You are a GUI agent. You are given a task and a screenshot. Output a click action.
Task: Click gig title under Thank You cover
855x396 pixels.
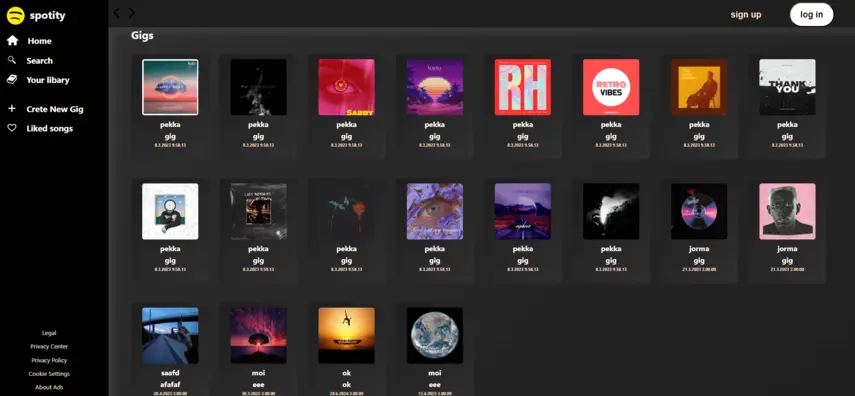pos(787,136)
